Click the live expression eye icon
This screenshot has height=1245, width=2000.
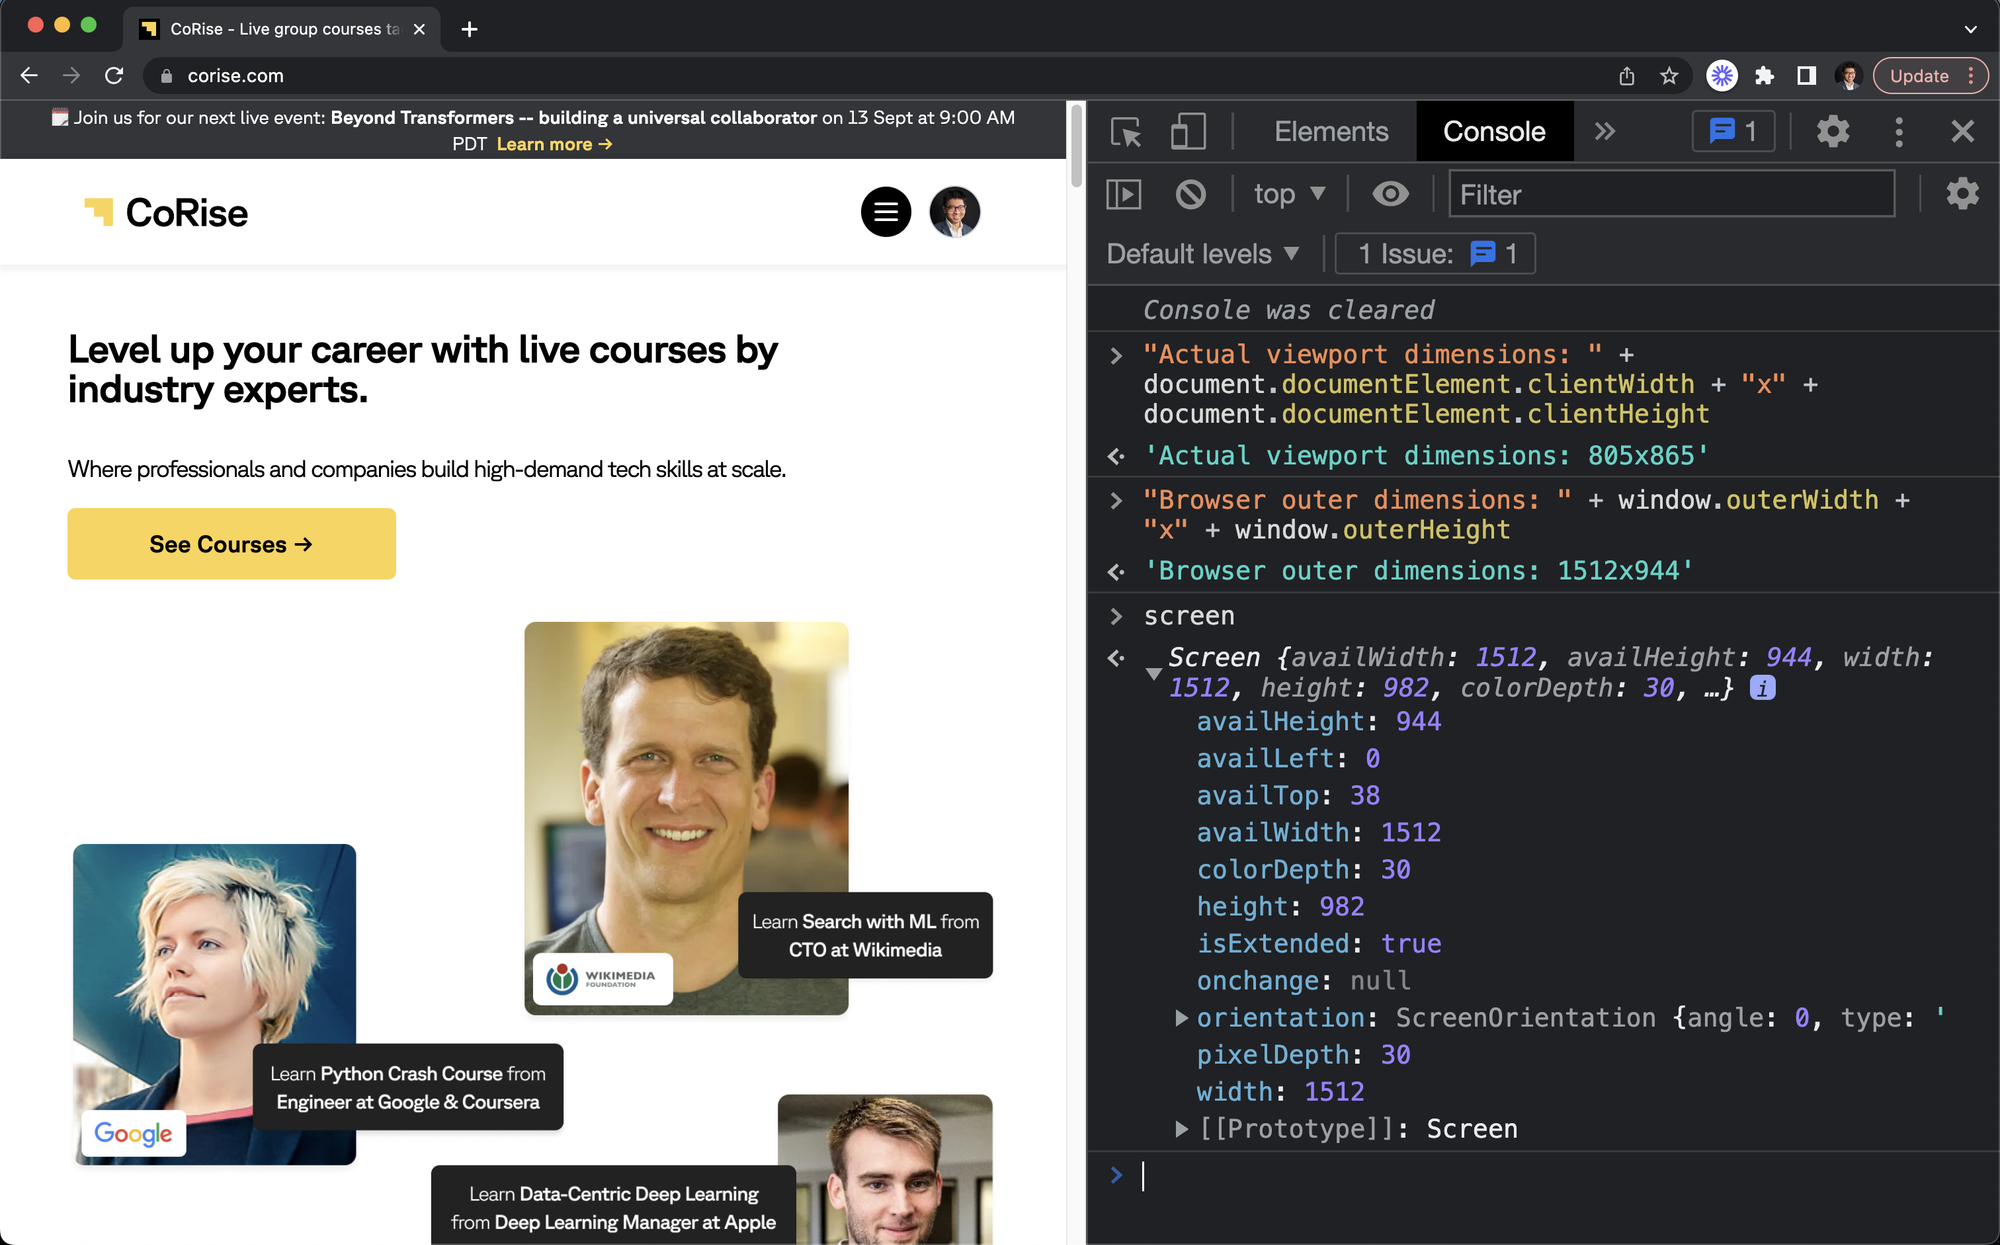pyautogui.click(x=1390, y=194)
